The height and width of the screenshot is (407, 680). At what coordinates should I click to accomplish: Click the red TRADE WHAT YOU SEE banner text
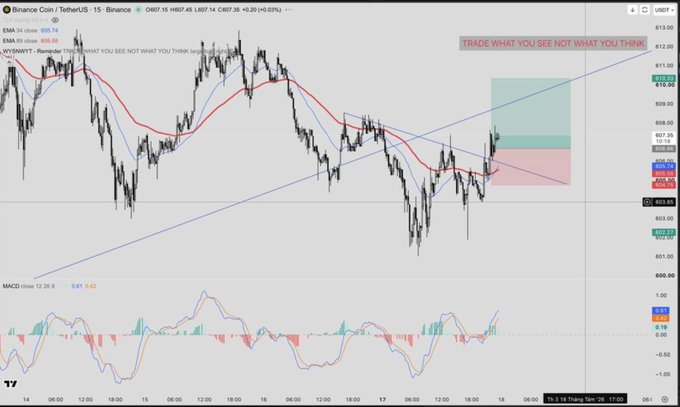(x=553, y=43)
